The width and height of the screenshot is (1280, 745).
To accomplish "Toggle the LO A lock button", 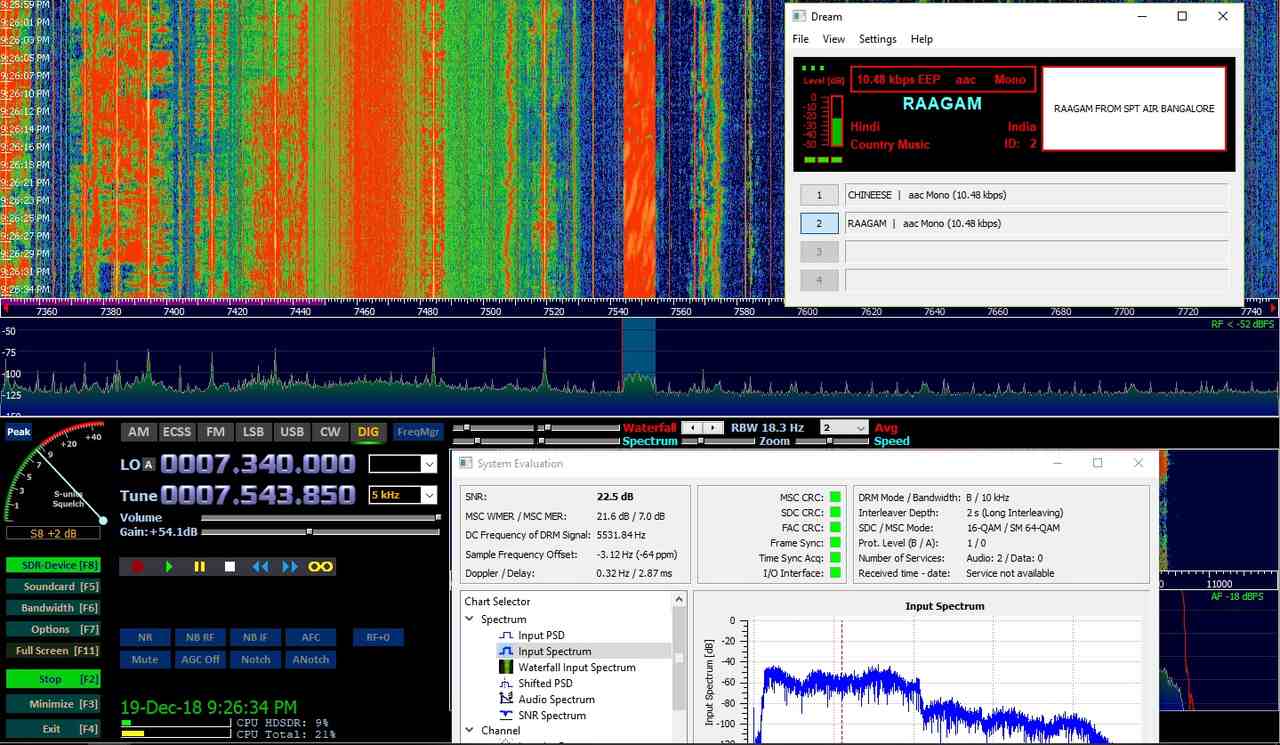I will coord(148,465).
